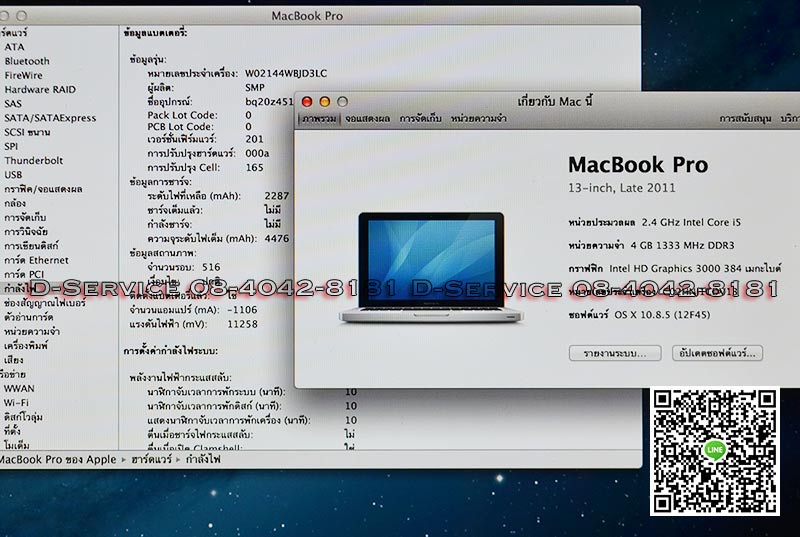Open การสนับสนุน tab
This screenshot has width=800, height=537.
(x=745, y=119)
